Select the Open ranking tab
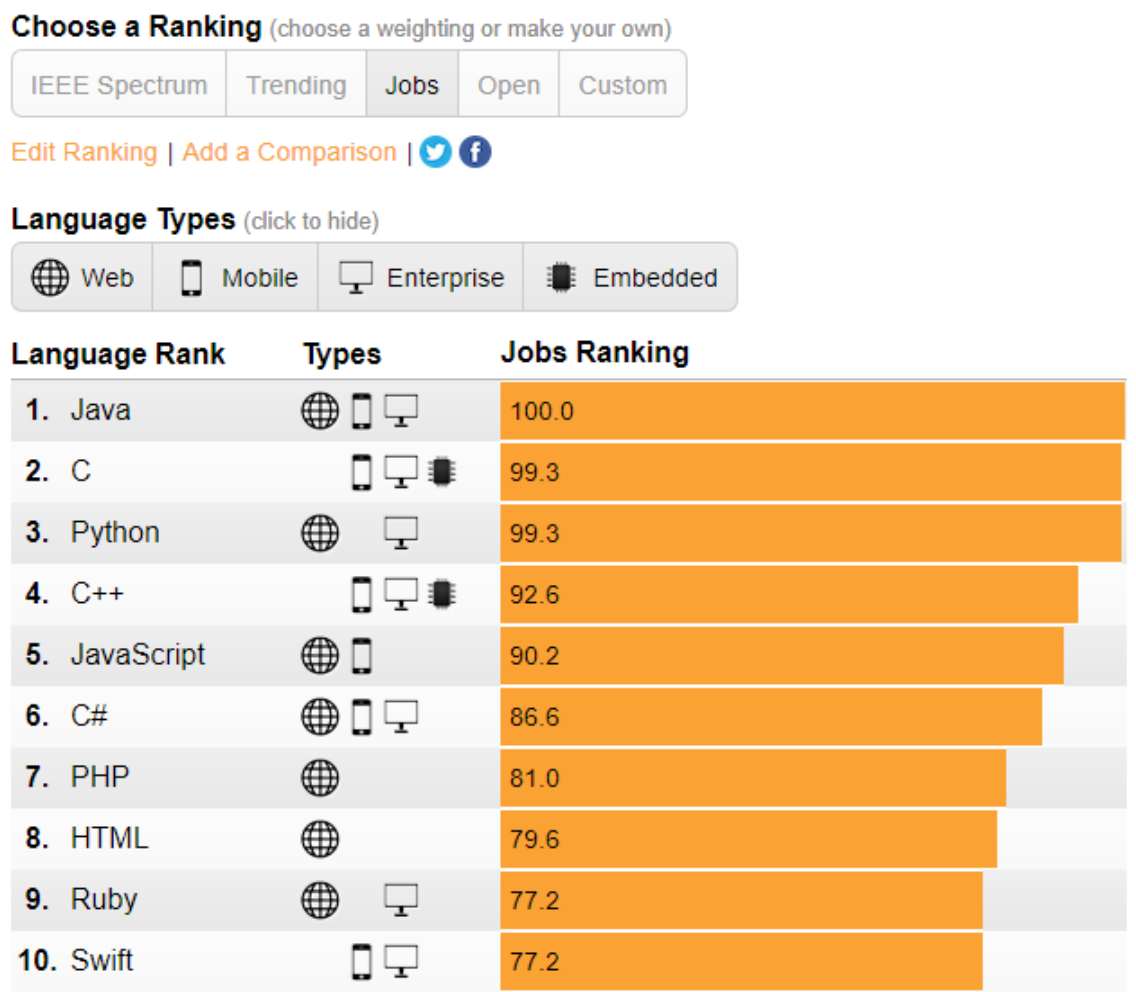 pos(508,85)
